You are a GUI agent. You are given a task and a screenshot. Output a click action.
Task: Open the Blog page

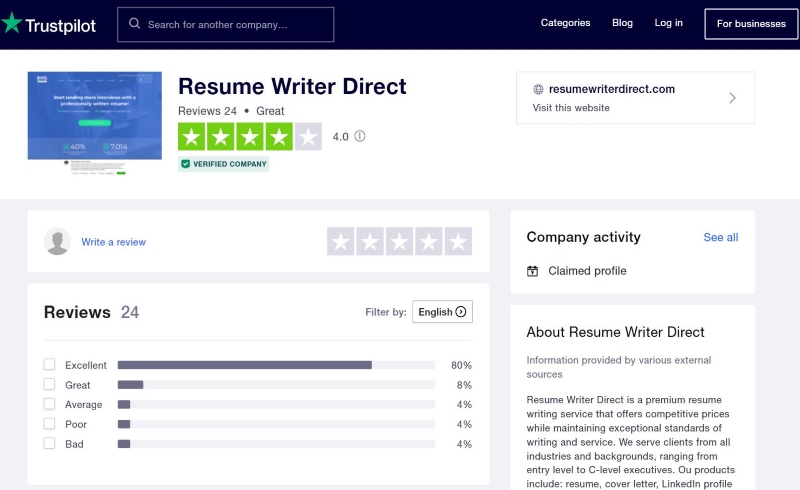(x=622, y=23)
